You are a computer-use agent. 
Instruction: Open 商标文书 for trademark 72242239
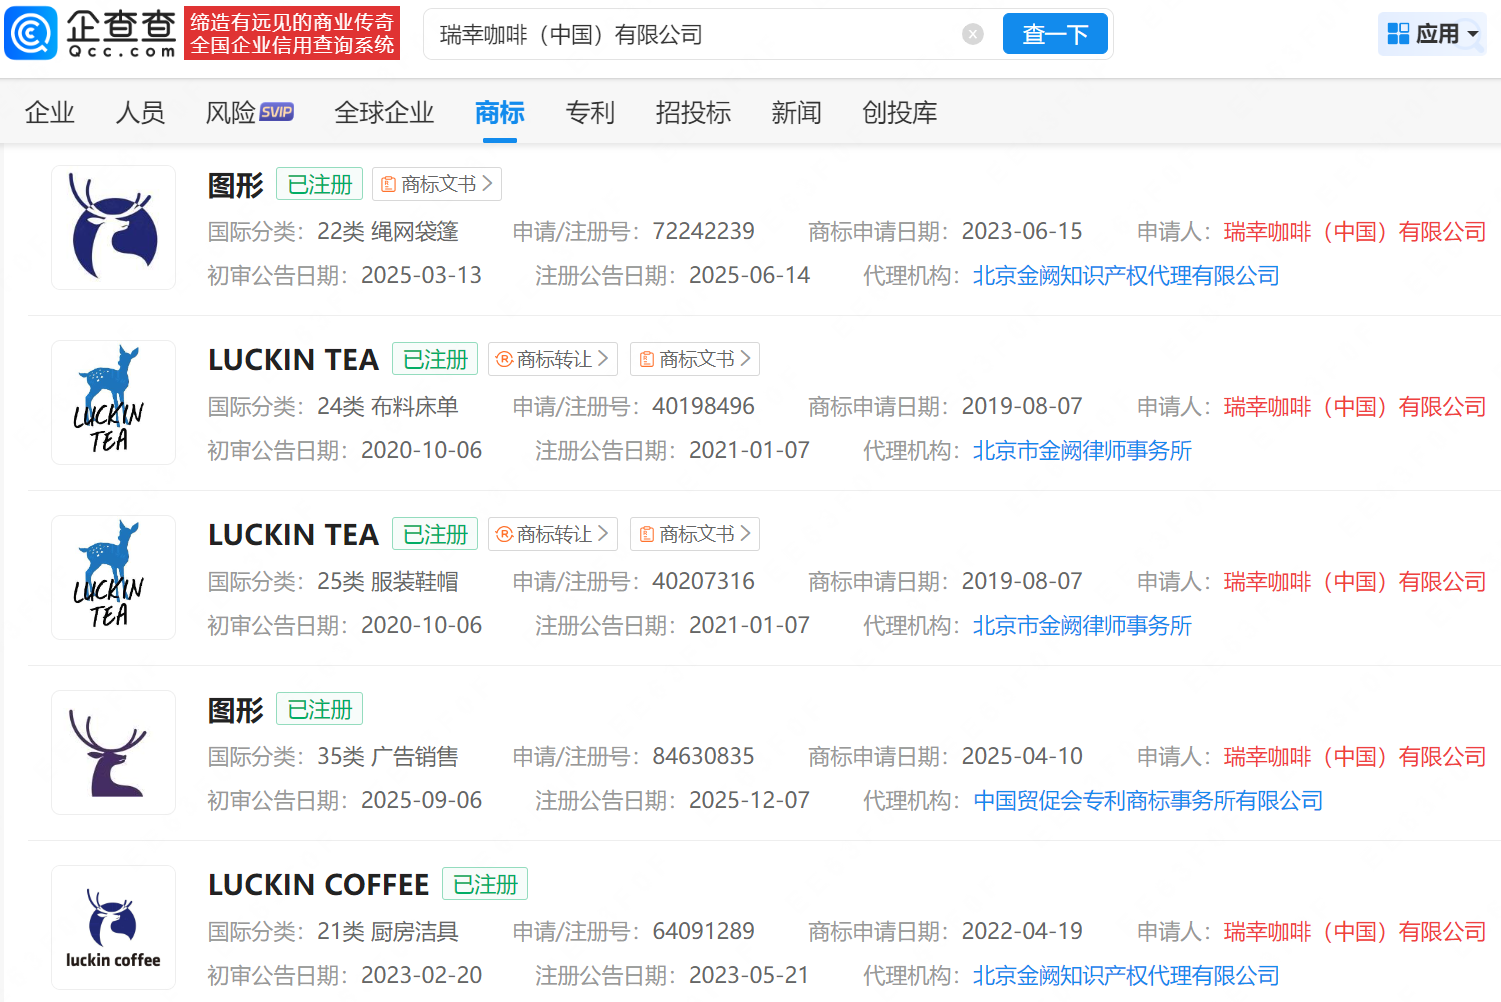(437, 184)
